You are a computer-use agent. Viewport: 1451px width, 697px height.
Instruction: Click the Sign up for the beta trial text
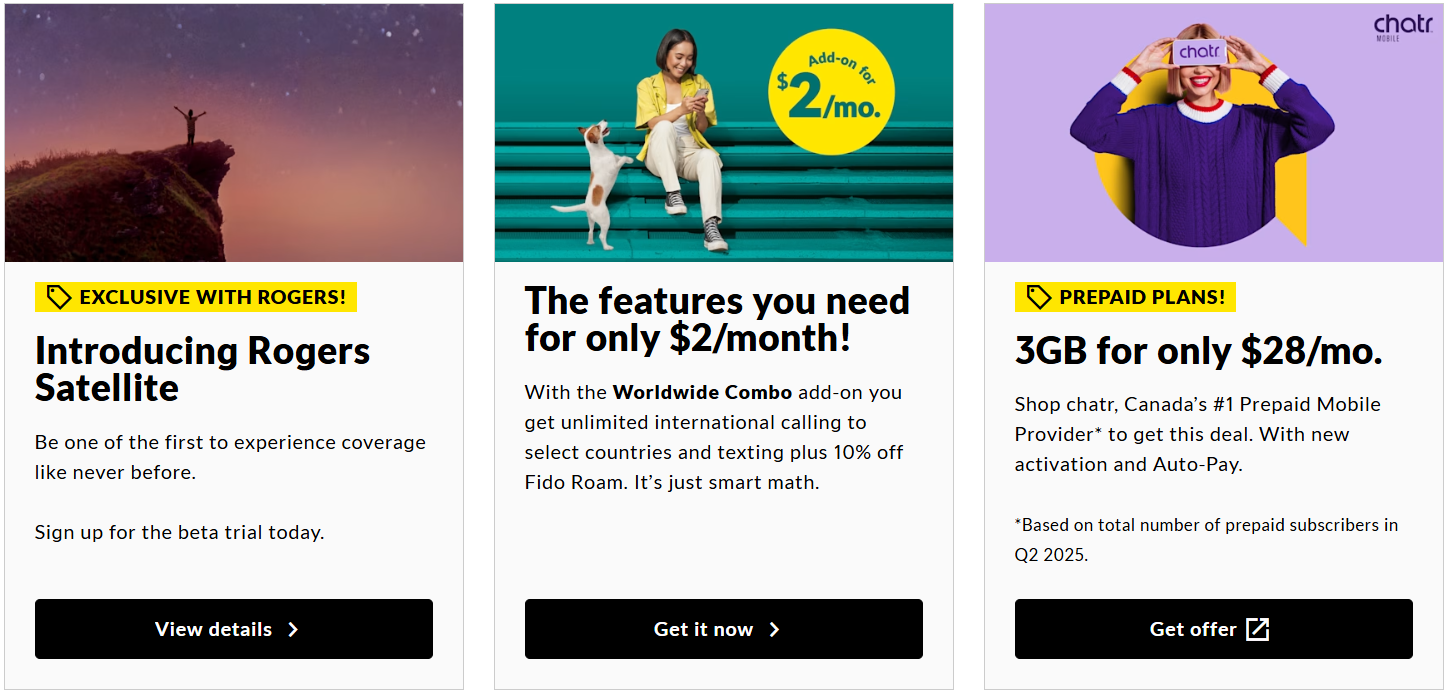179,532
